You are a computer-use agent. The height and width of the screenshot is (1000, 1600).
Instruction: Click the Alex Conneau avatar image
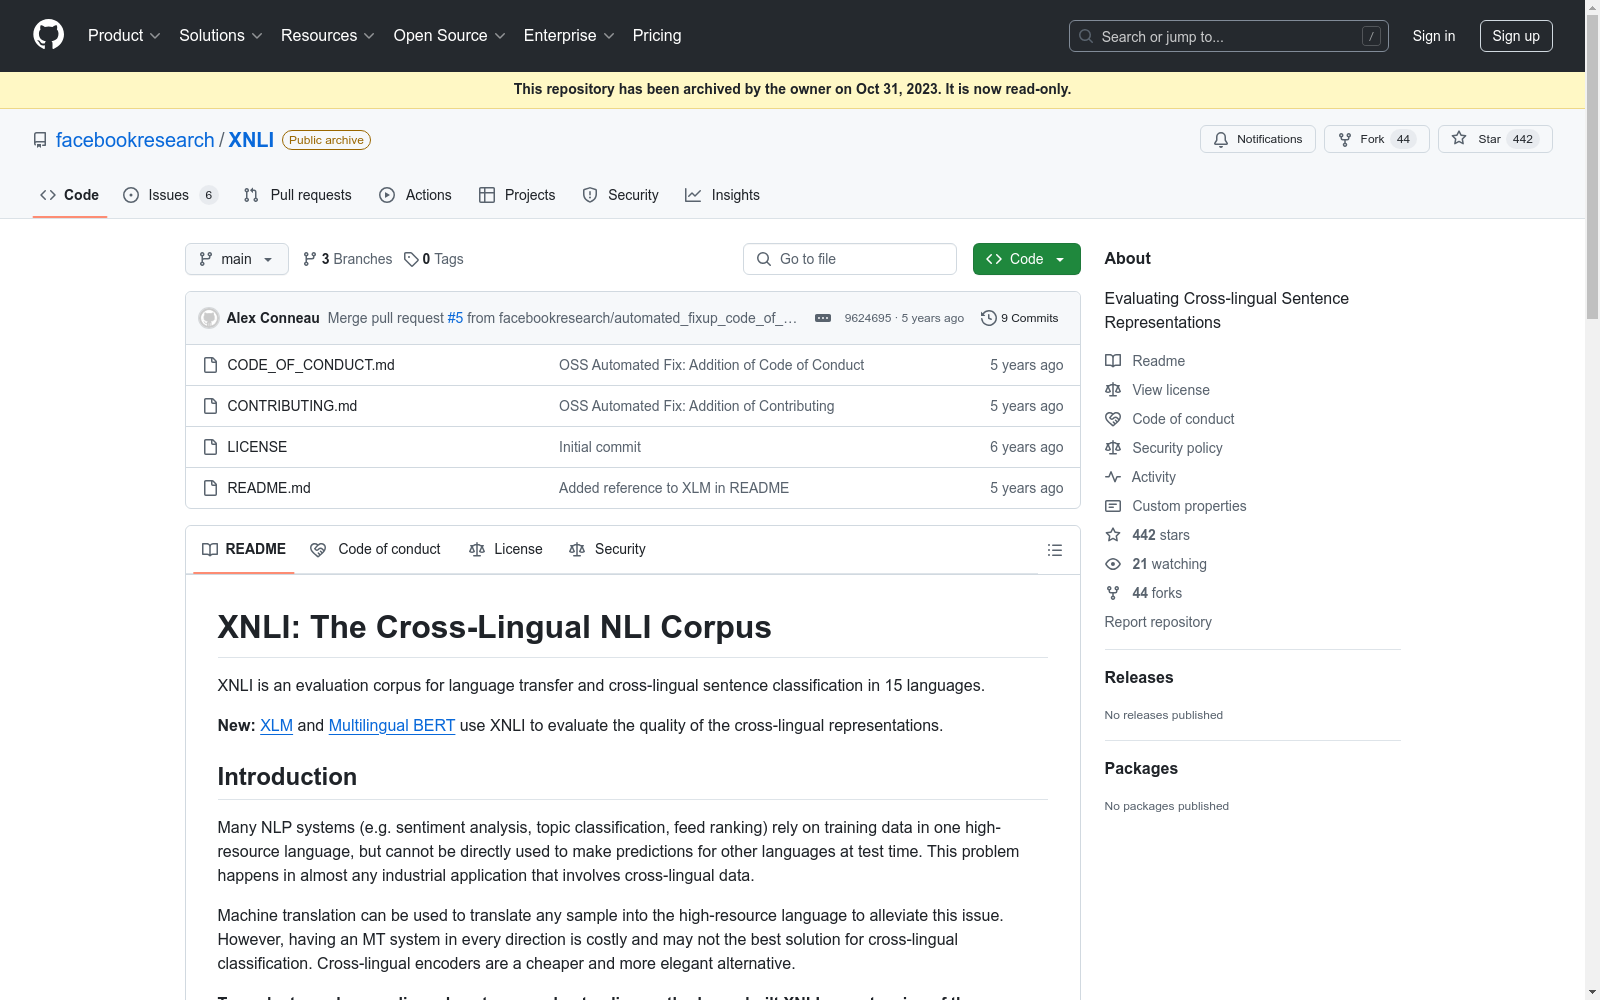[209, 318]
